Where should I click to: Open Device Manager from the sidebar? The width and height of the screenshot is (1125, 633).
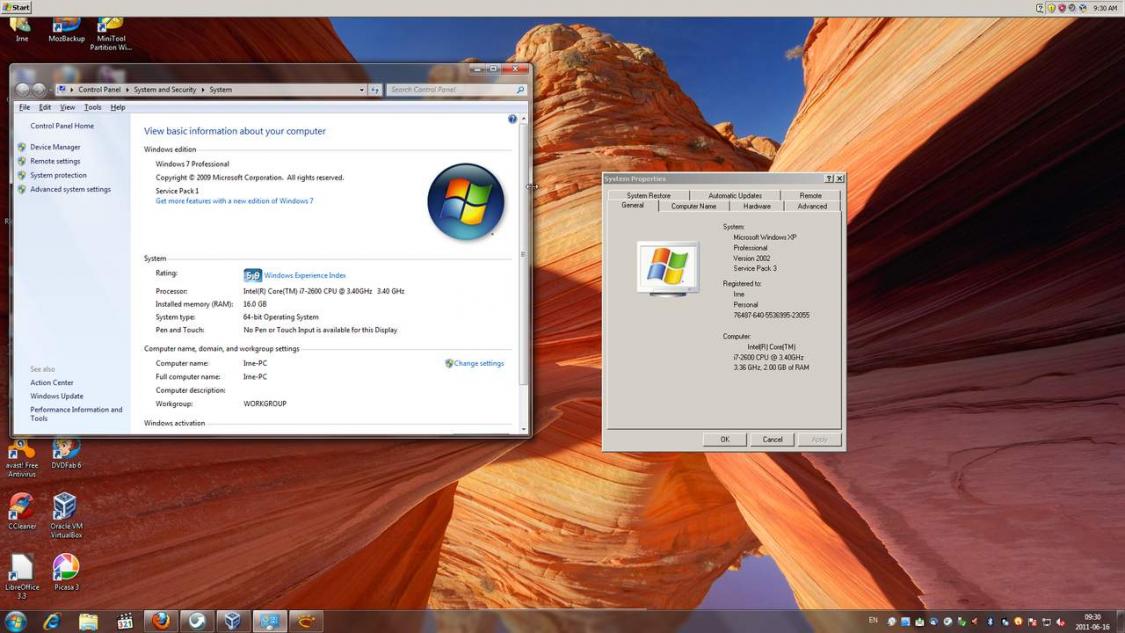55,147
